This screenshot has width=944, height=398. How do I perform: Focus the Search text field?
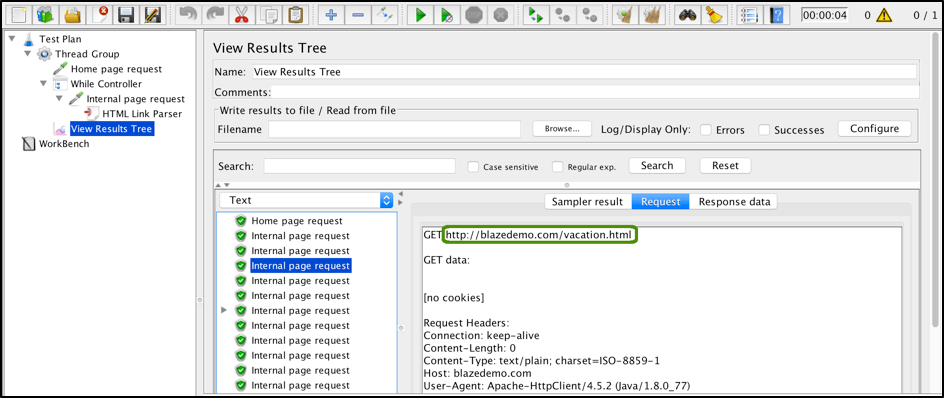pos(359,166)
